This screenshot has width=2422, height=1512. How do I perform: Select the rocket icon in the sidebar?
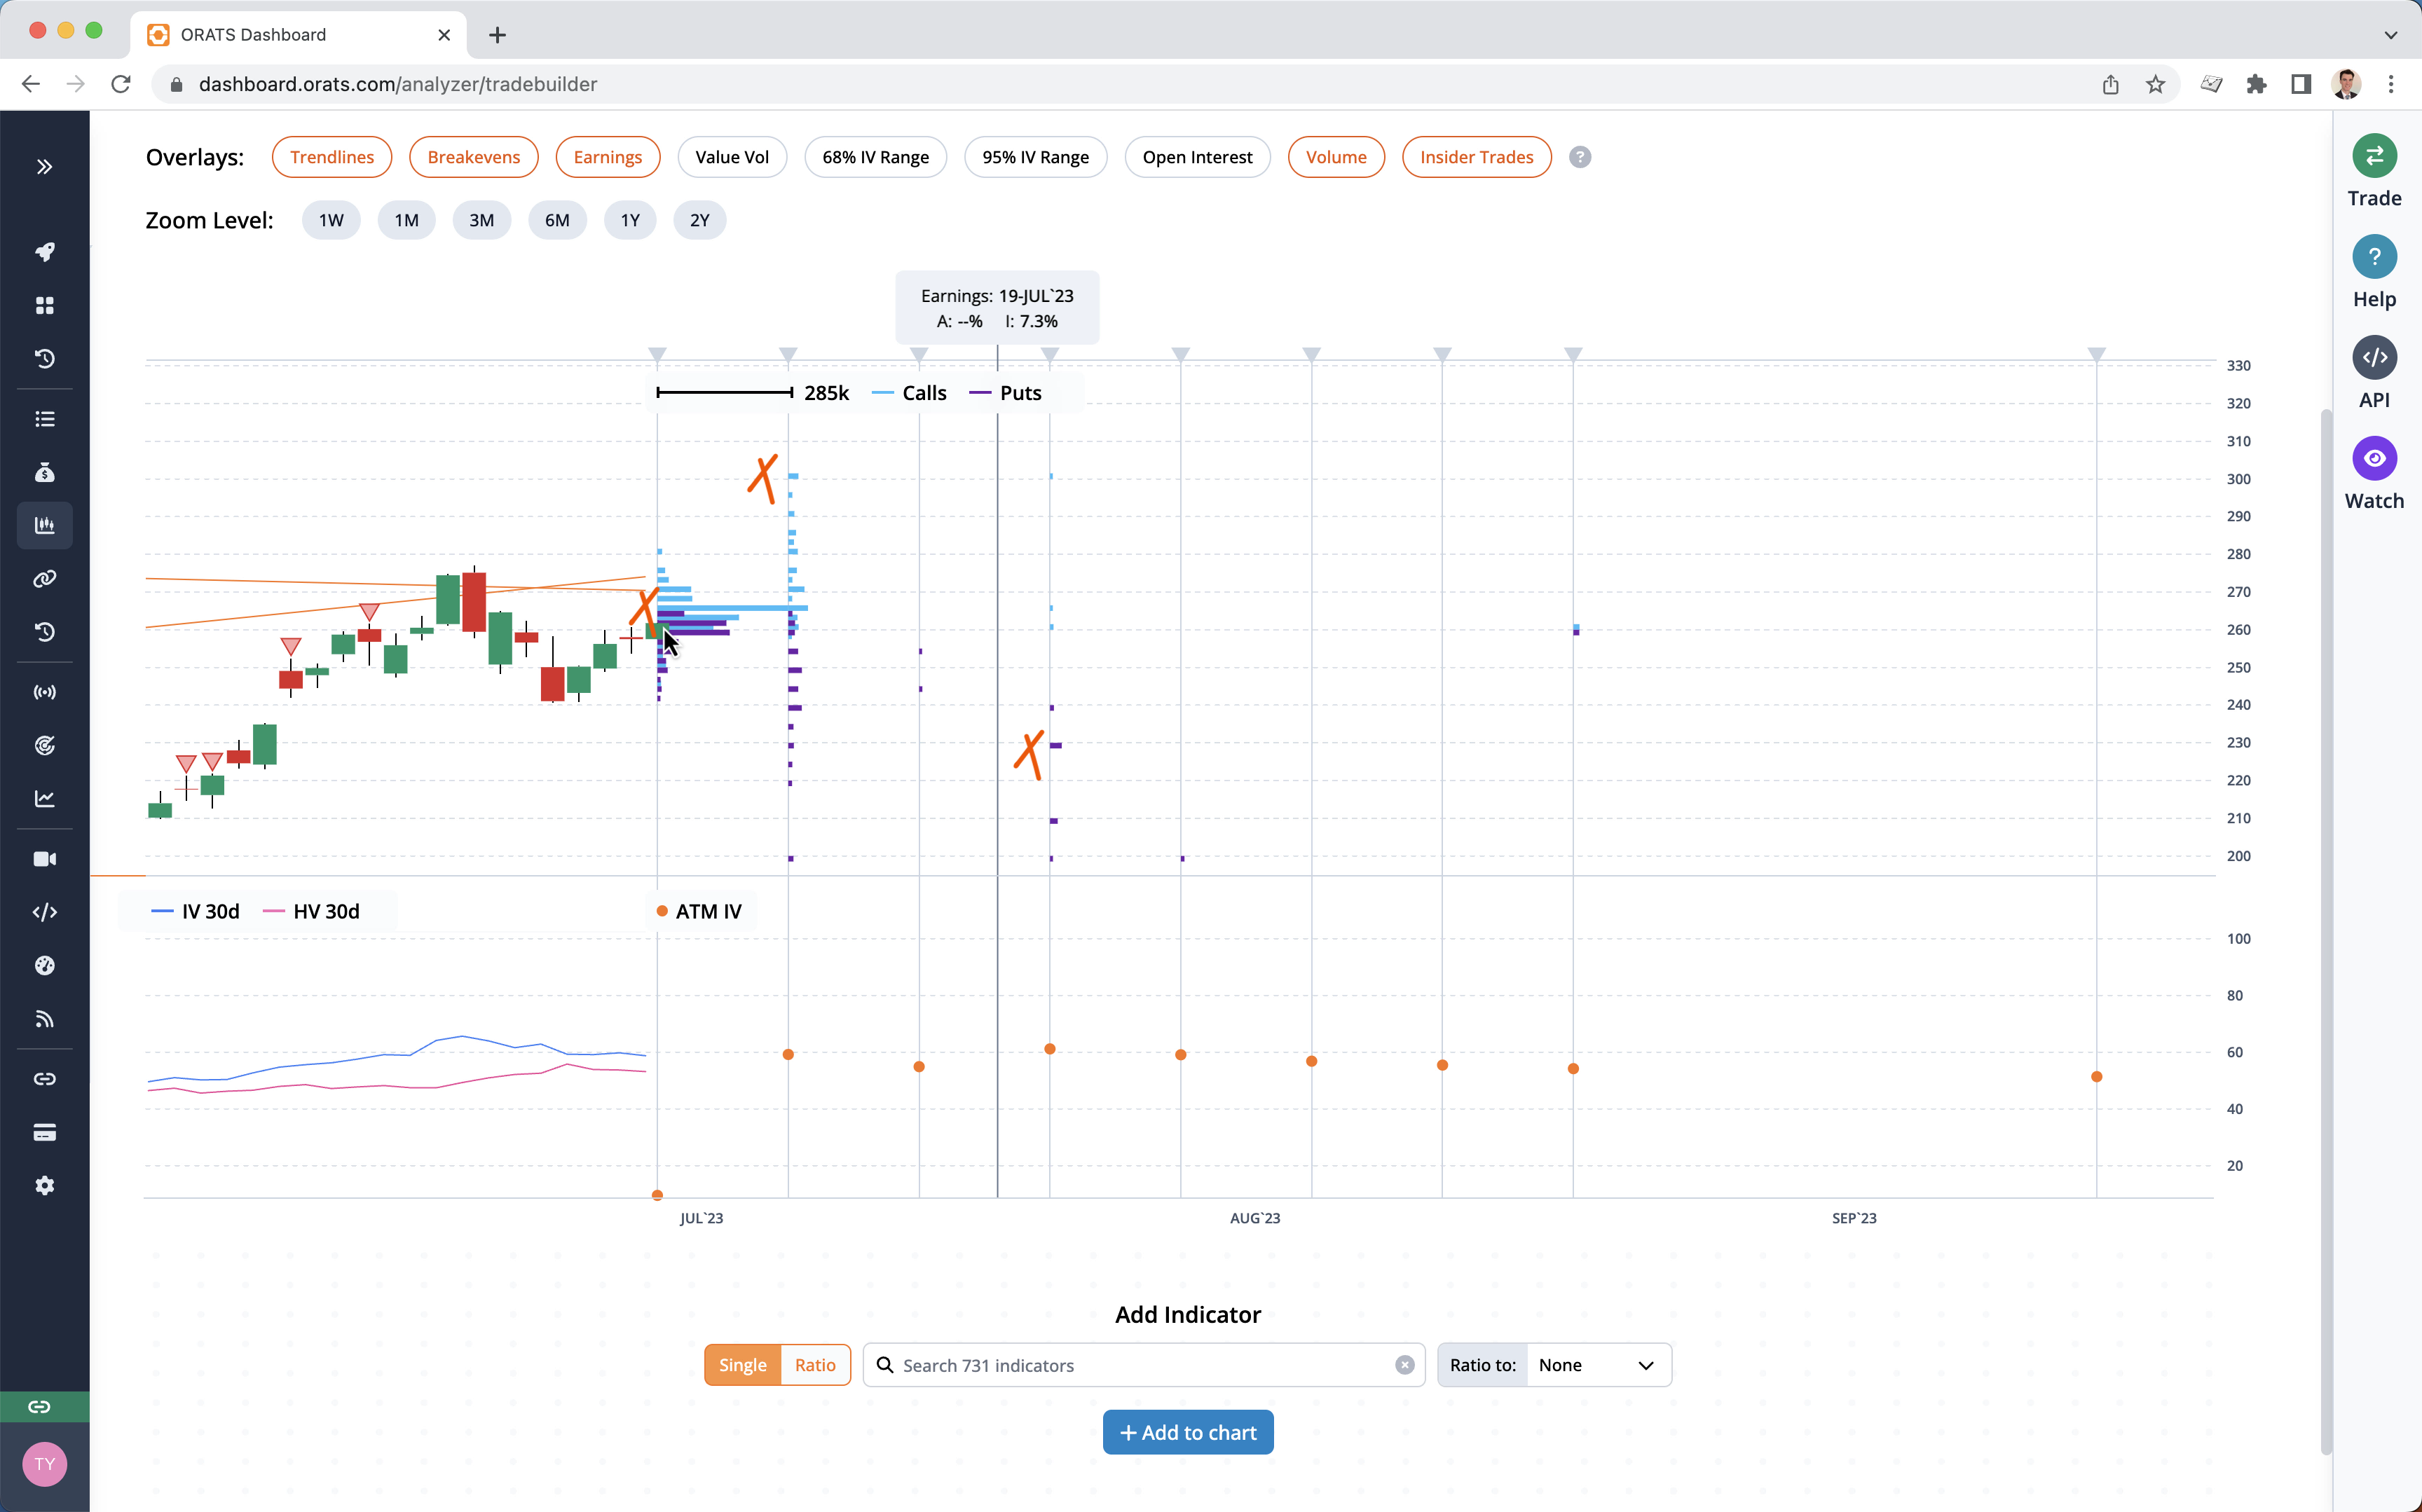tap(44, 252)
